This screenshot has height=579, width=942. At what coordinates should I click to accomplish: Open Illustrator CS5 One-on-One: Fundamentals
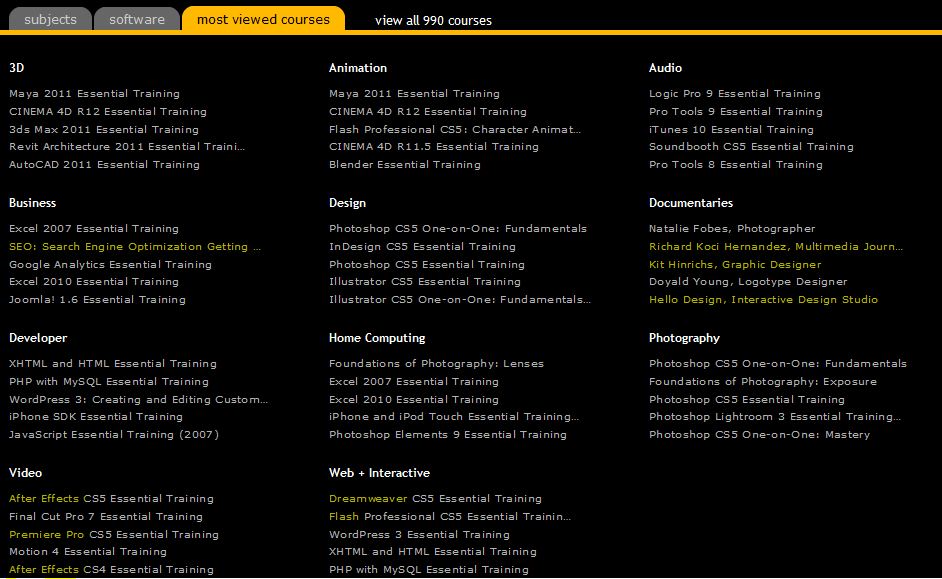click(x=460, y=300)
